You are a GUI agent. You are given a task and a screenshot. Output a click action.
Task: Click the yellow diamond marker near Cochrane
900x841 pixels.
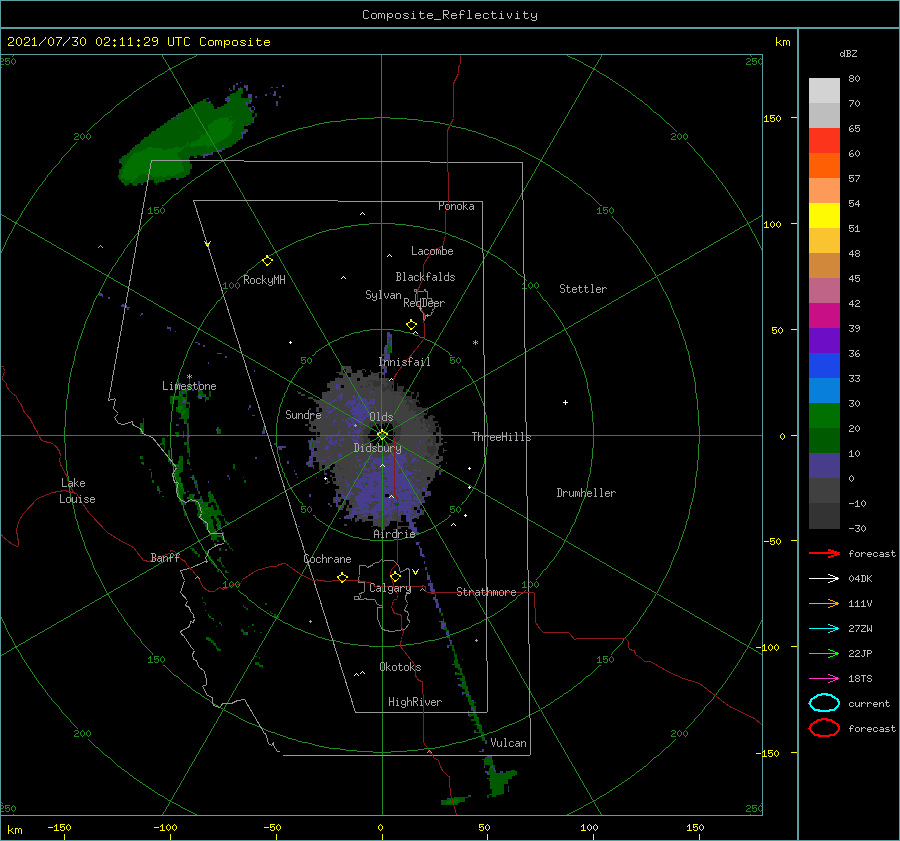[x=343, y=577]
